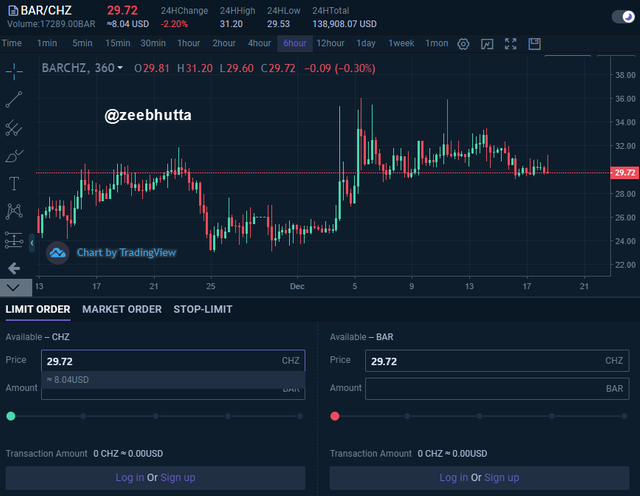Click Log in on buy panel
This screenshot has width=640, height=496.
pyautogui.click(x=130, y=477)
